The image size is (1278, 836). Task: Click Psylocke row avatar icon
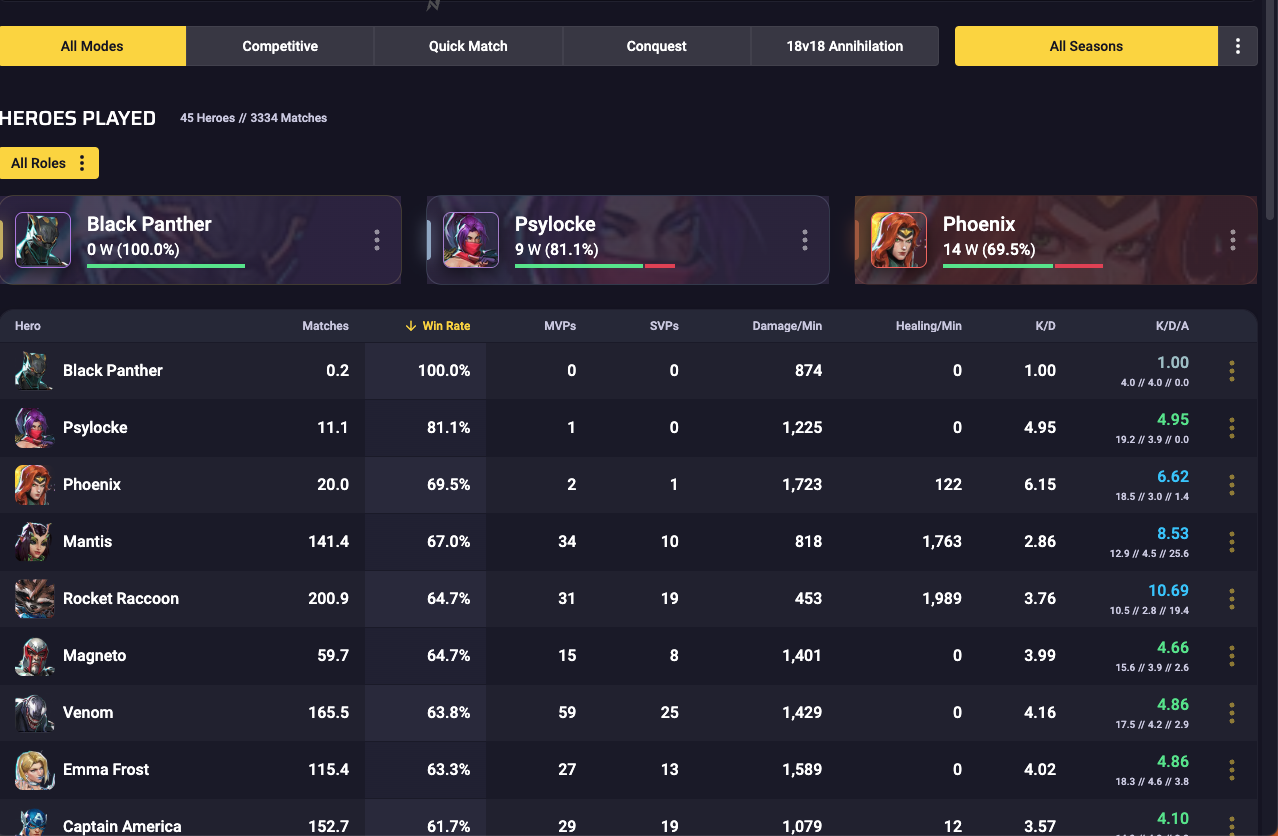34,428
